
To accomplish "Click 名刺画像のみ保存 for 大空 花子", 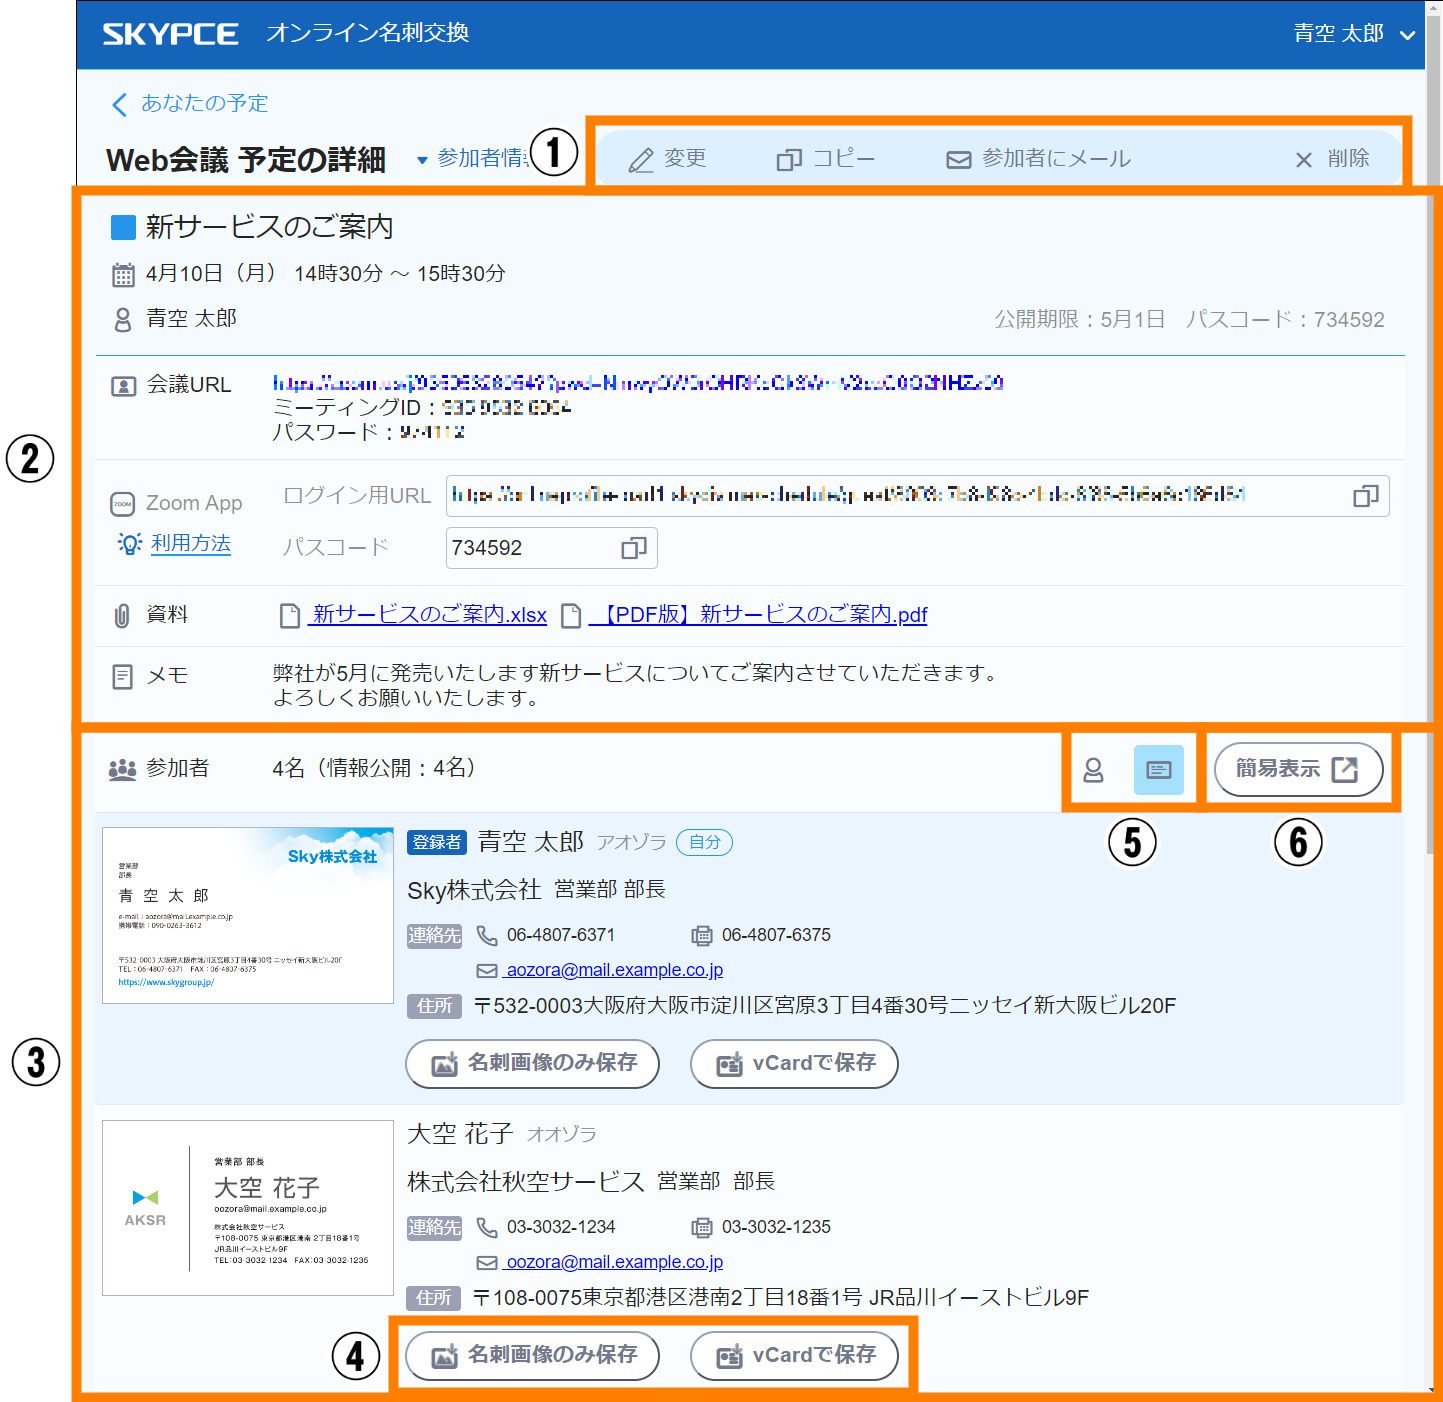I will (532, 1355).
